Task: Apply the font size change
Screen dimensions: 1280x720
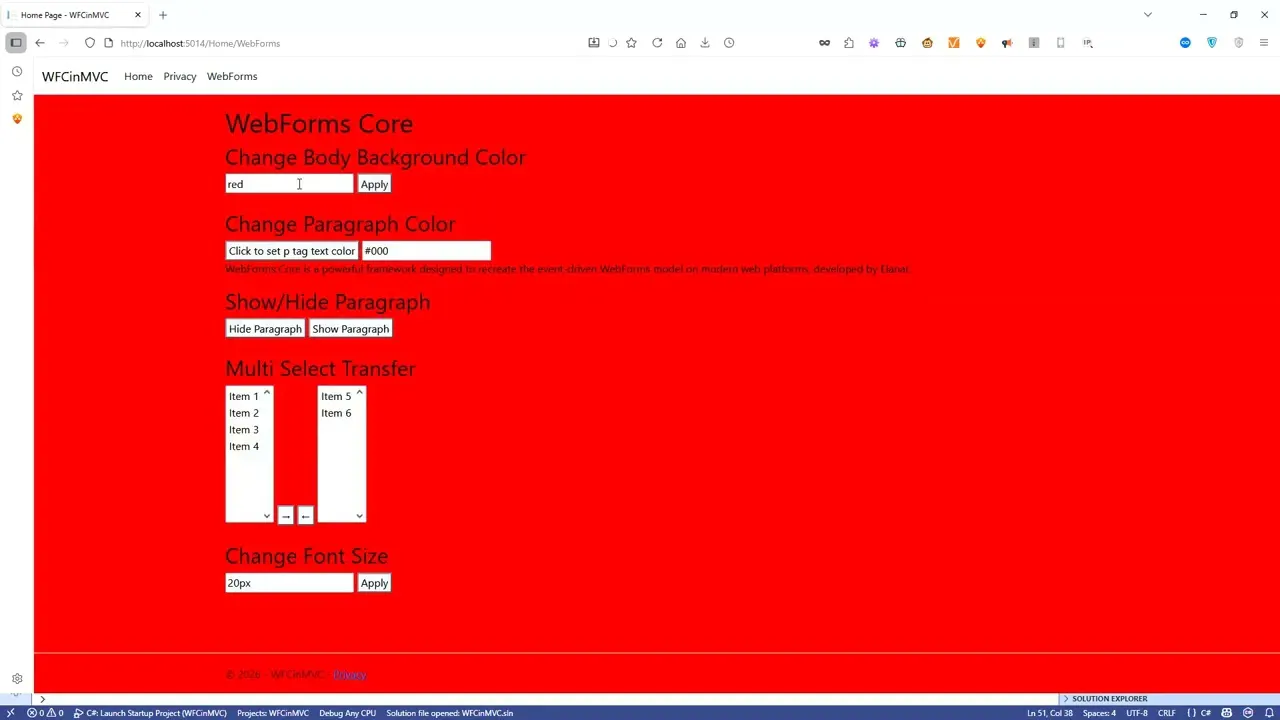Action: [x=374, y=583]
